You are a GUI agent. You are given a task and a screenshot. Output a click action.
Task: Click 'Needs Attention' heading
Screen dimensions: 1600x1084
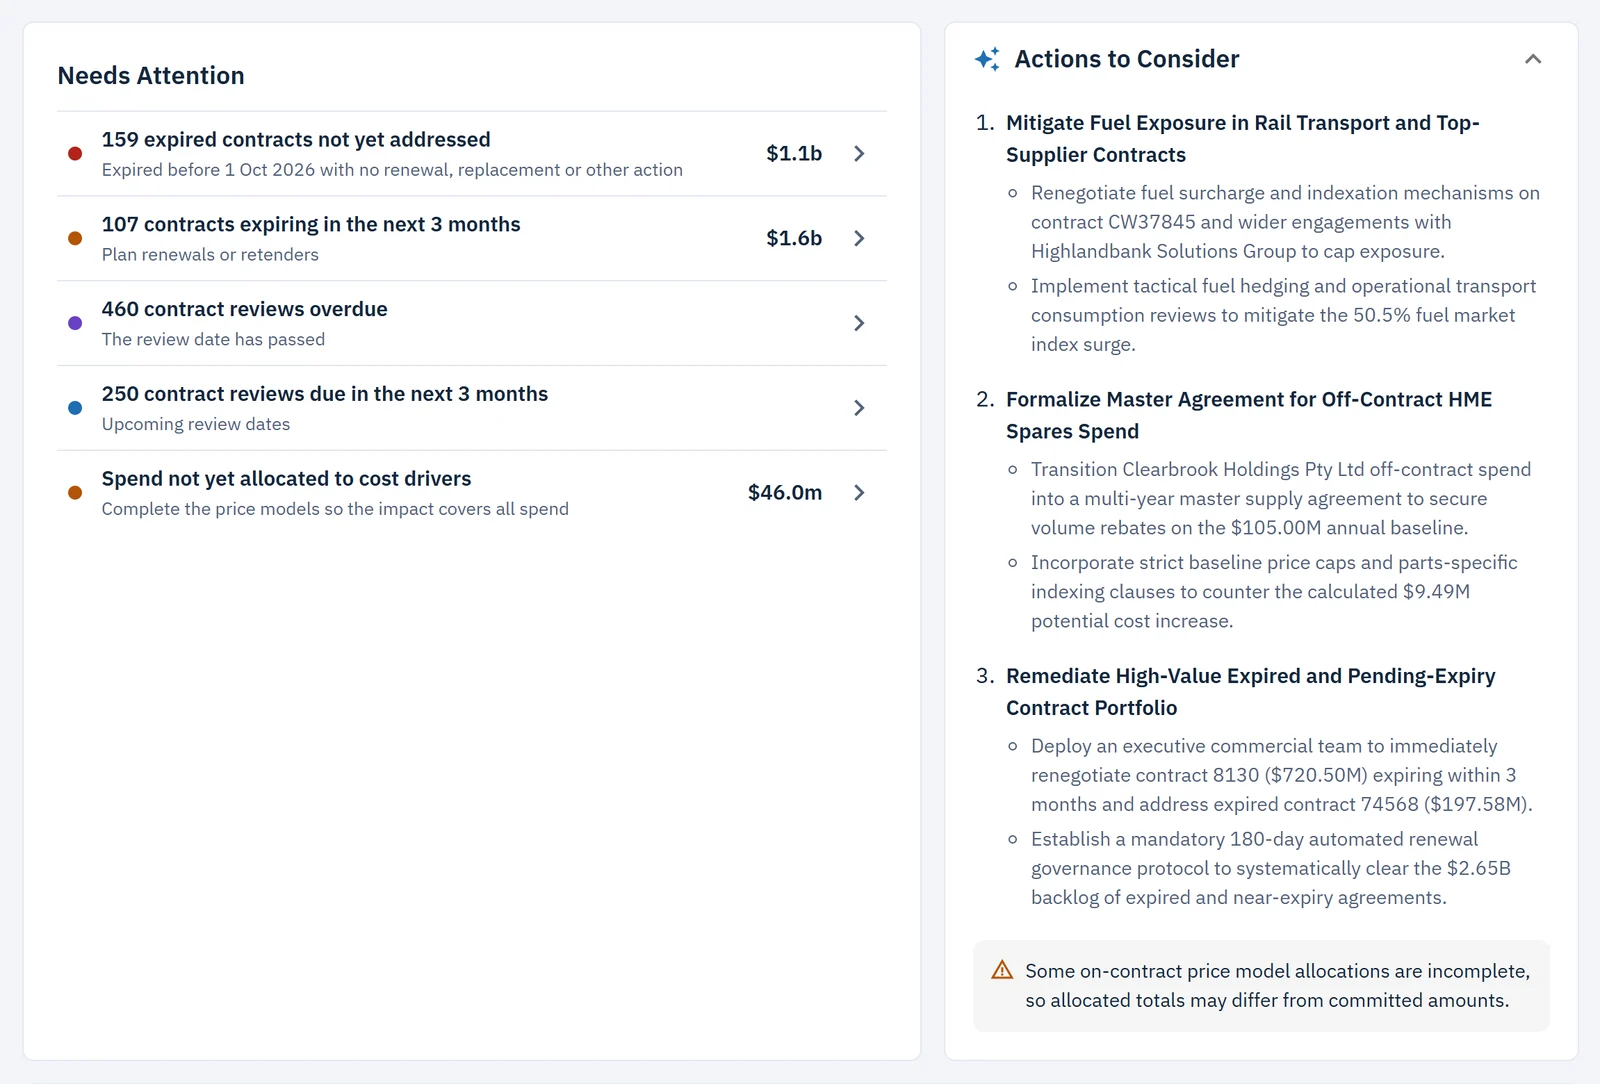click(x=151, y=76)
